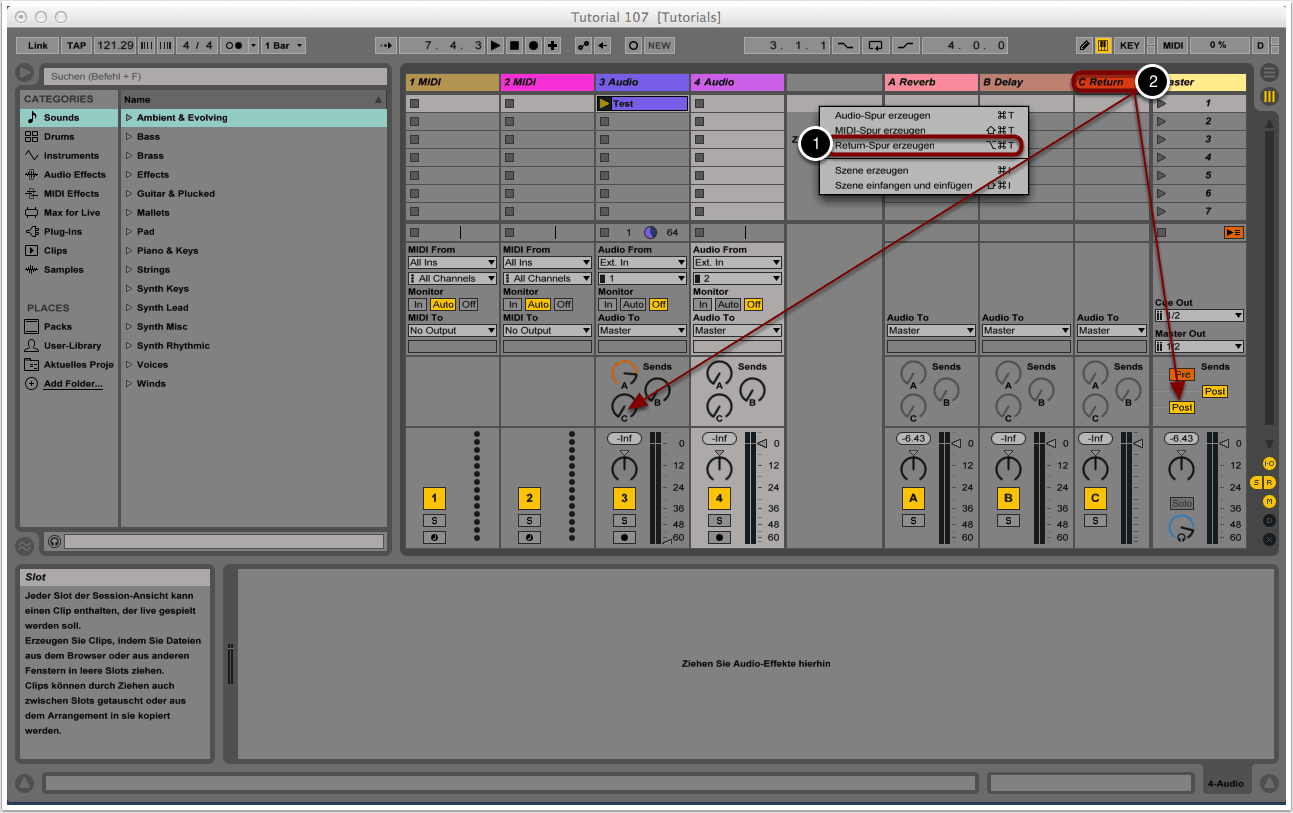Expand the Guitar & Plucked folder
1293x813 pixels.
click(x=129, y=194)
